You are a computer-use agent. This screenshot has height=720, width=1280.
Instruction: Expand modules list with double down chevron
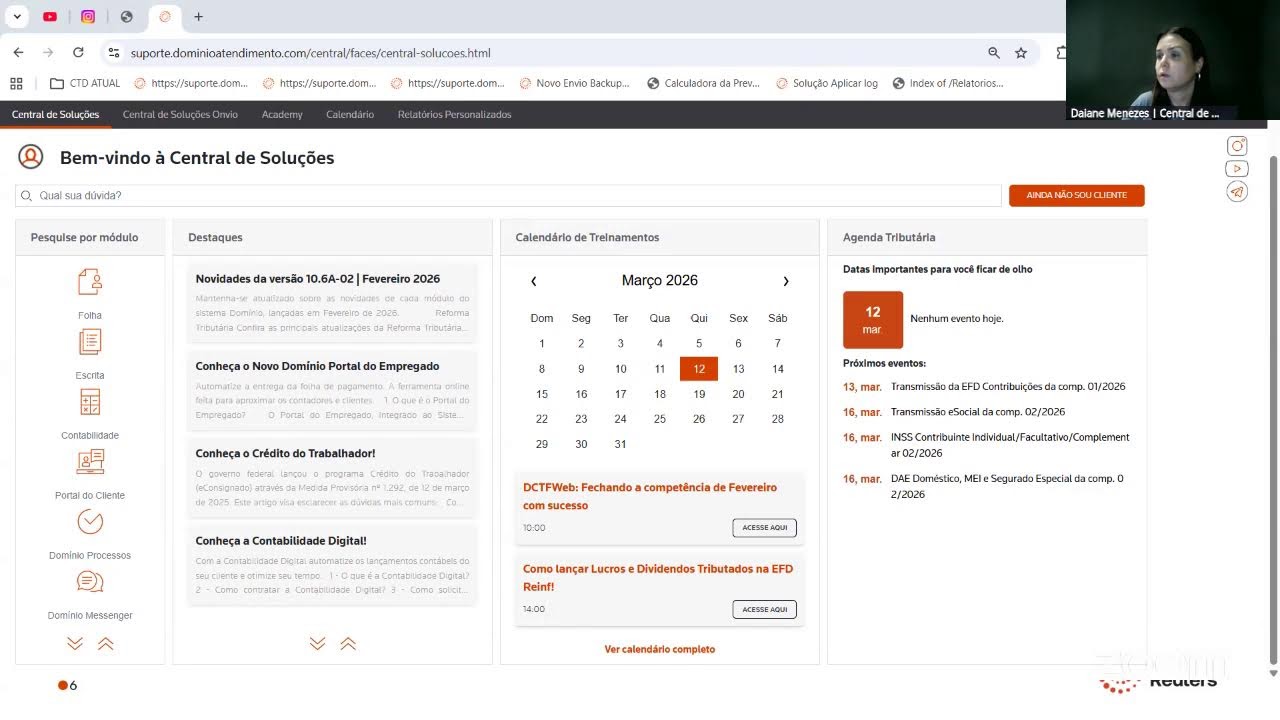click(x=75, y=644)
